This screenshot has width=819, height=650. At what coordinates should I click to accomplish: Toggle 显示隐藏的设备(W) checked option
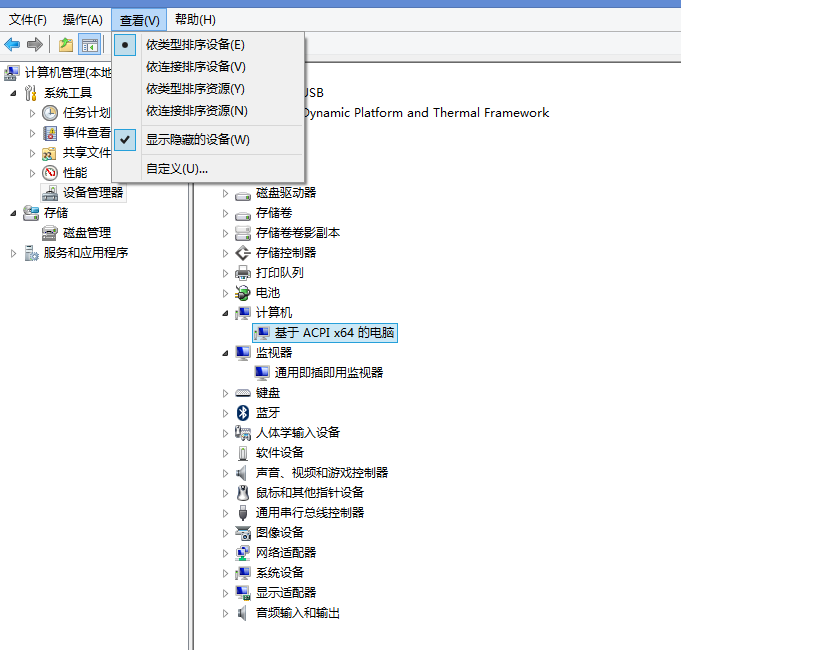197,139
